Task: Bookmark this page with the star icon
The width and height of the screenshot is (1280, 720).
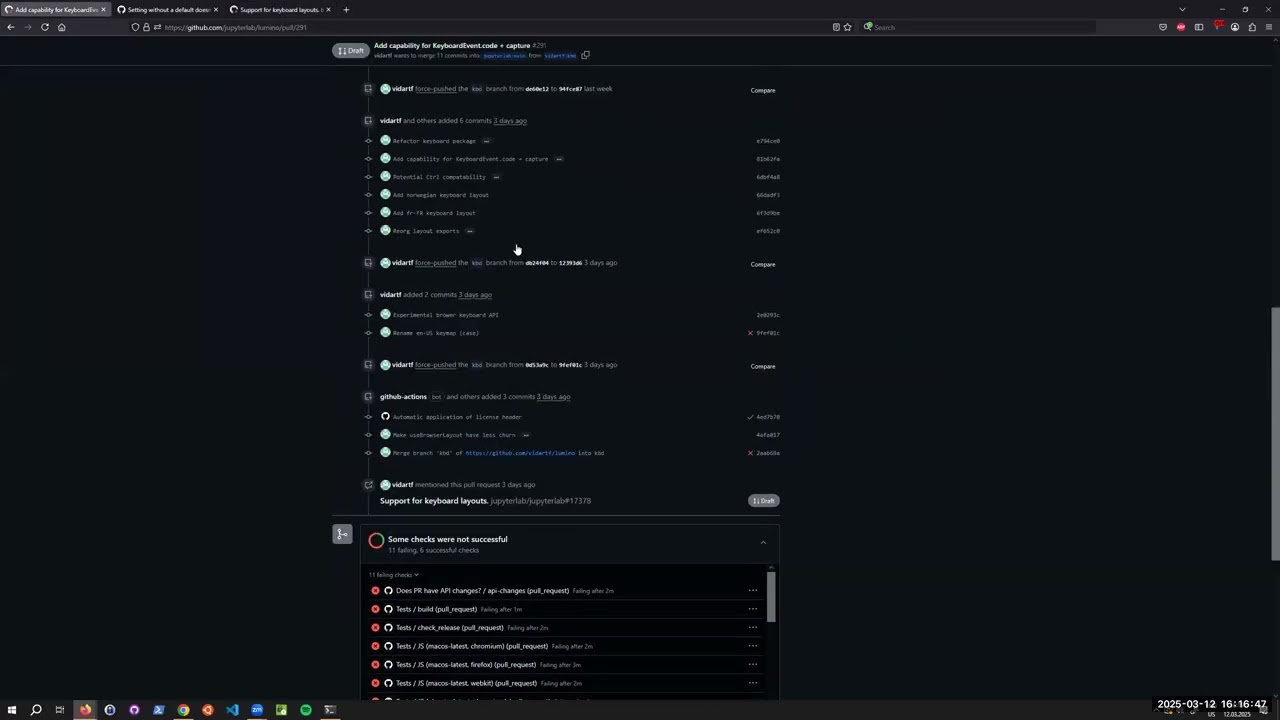Action: pos(847,27)
